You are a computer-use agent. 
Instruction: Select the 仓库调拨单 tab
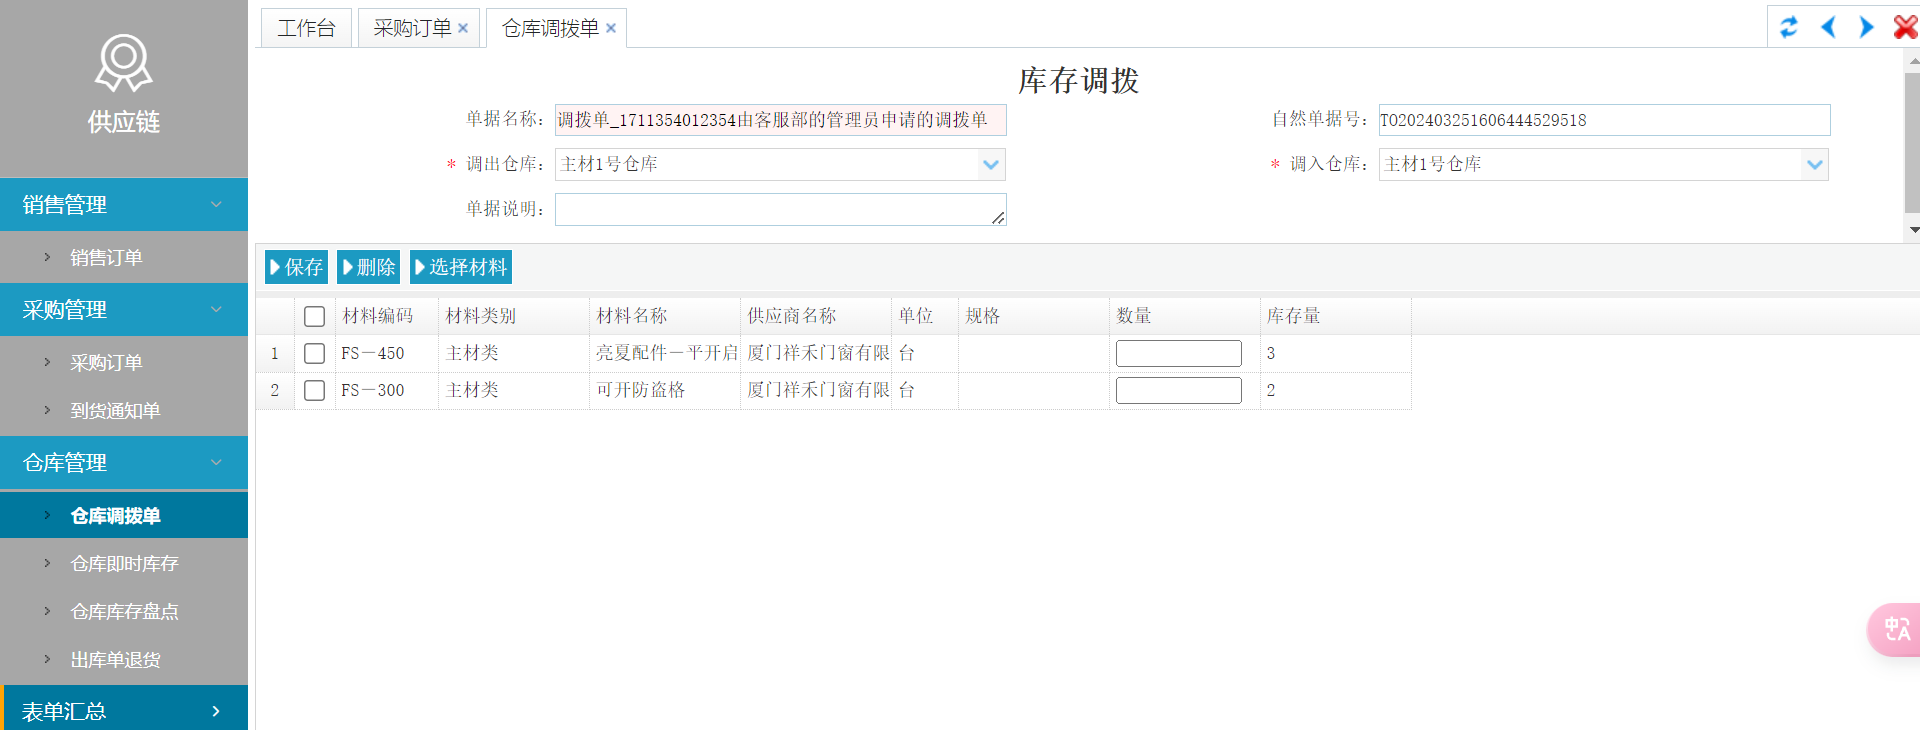pyautogui.click(x=550, y=28)
